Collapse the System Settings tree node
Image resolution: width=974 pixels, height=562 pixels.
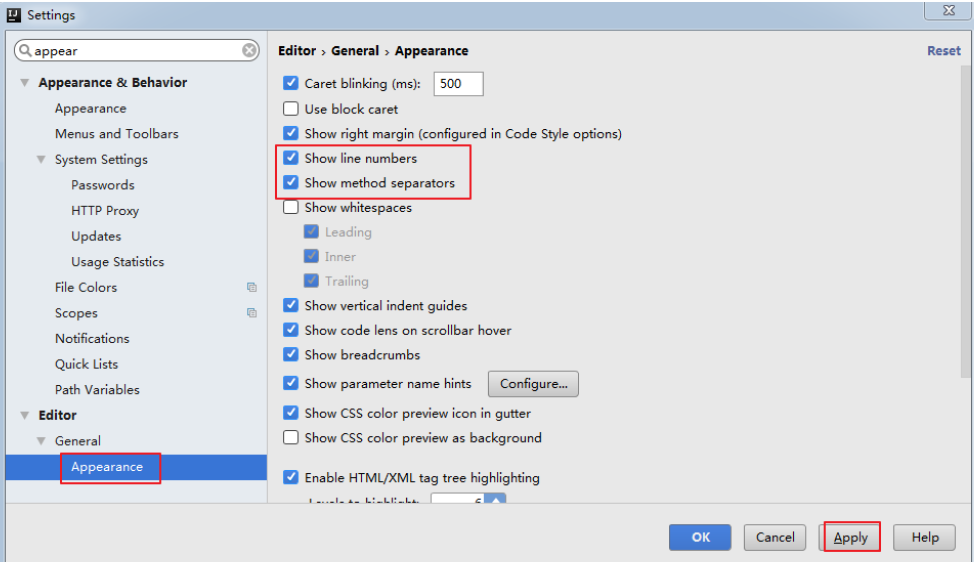(41, 160)
